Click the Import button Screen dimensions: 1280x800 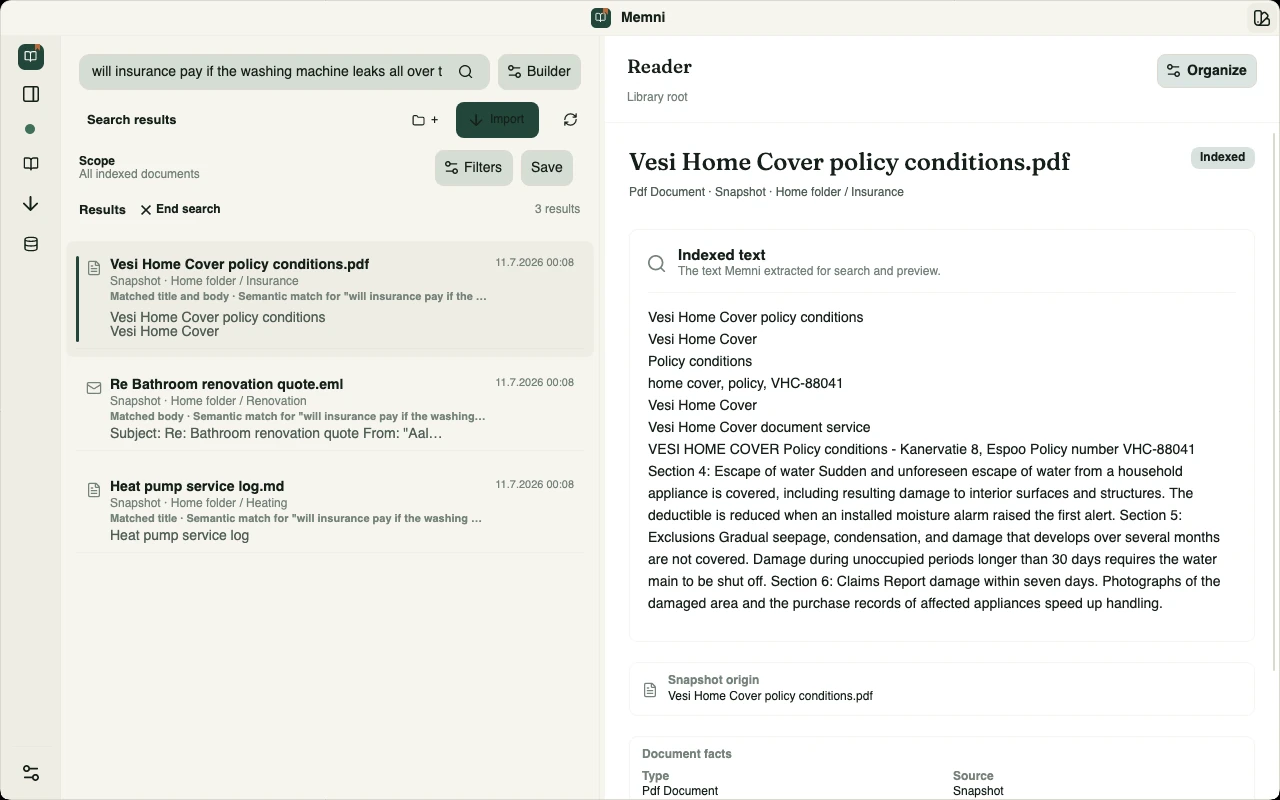click(x=497, y=120)
